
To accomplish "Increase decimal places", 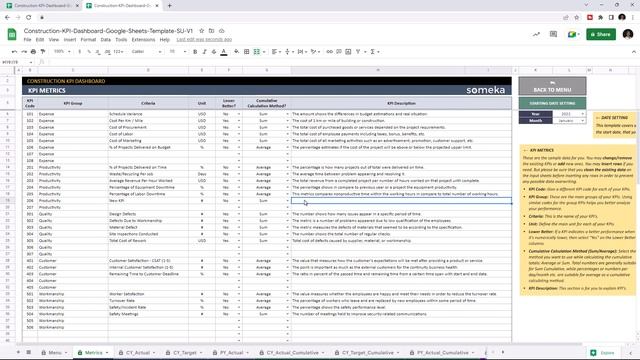I will 107,52.
